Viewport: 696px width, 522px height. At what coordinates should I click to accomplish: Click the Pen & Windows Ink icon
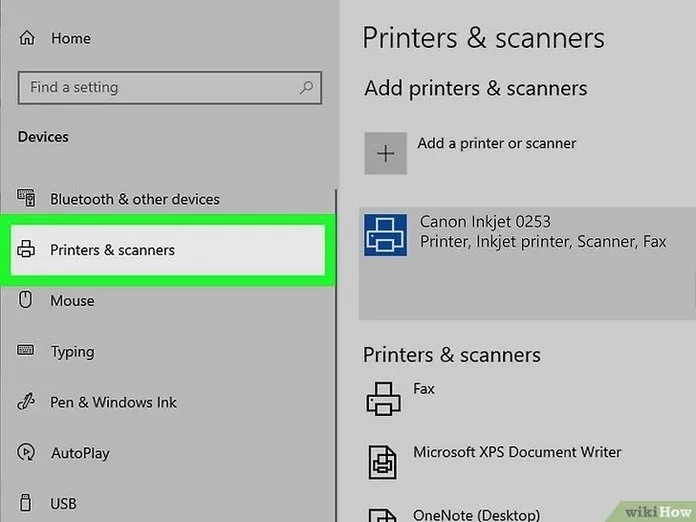click(x=27, y=402)
